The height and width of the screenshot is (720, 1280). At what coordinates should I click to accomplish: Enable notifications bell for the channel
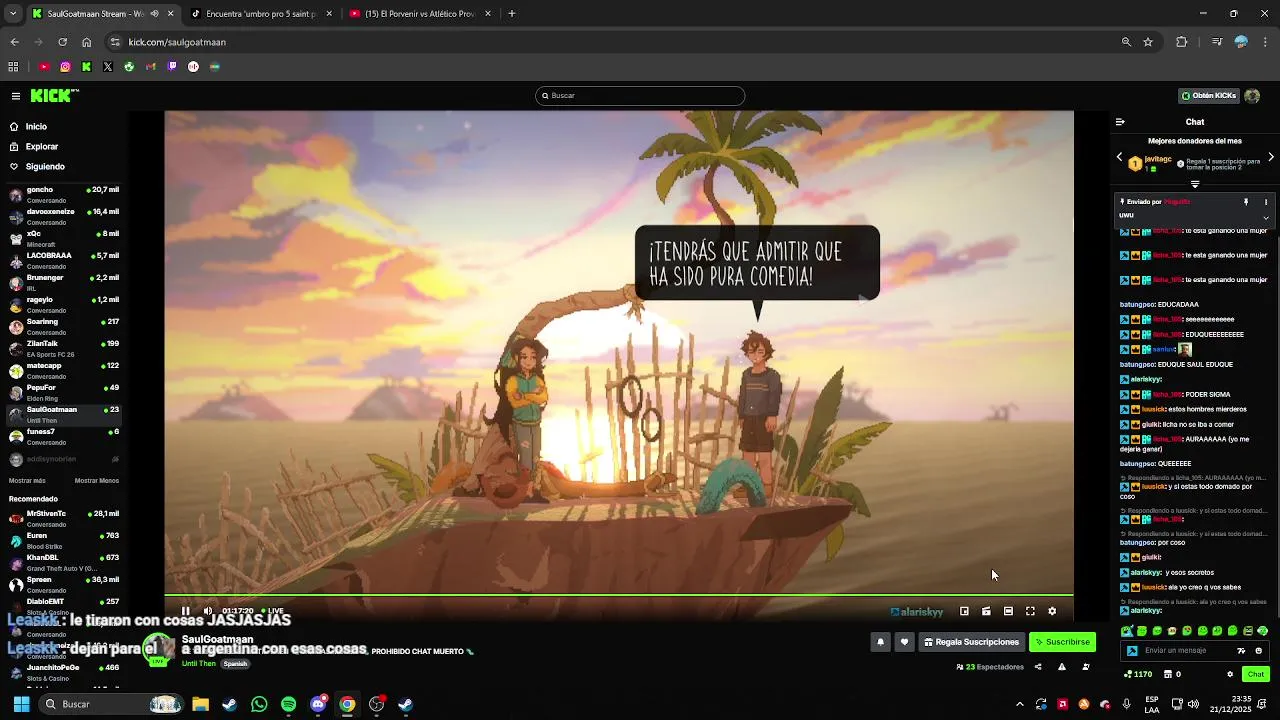(x=880, y=642)
